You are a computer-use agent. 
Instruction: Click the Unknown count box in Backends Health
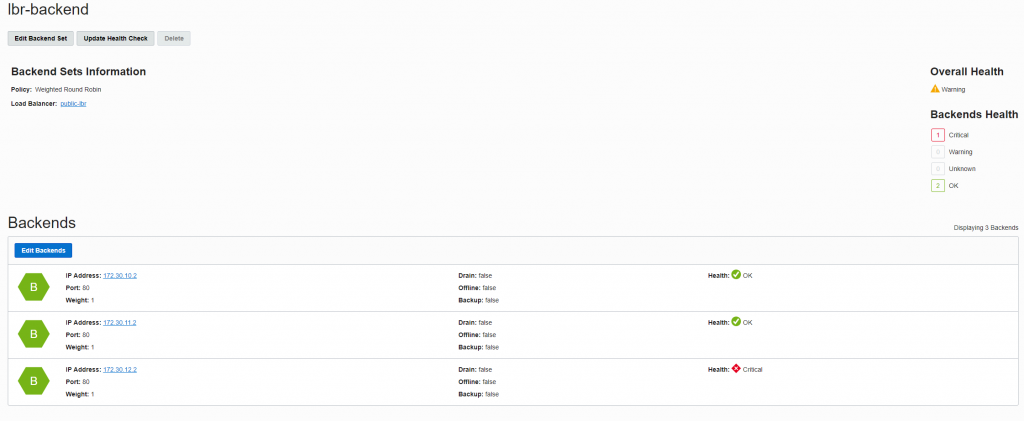(x=937, y=169)
